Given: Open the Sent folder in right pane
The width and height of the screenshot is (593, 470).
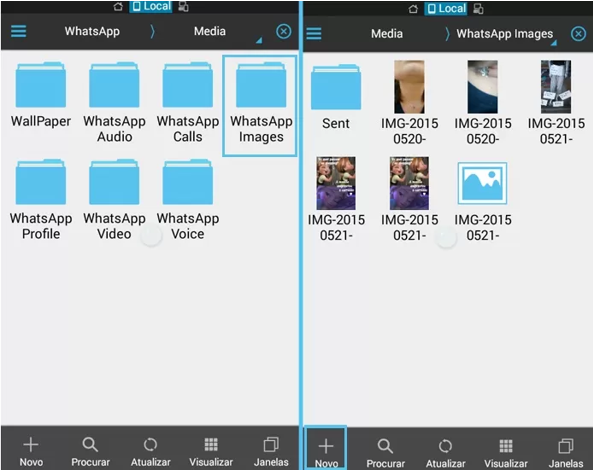Looking at the screenshot, I should tap(336, 98).
